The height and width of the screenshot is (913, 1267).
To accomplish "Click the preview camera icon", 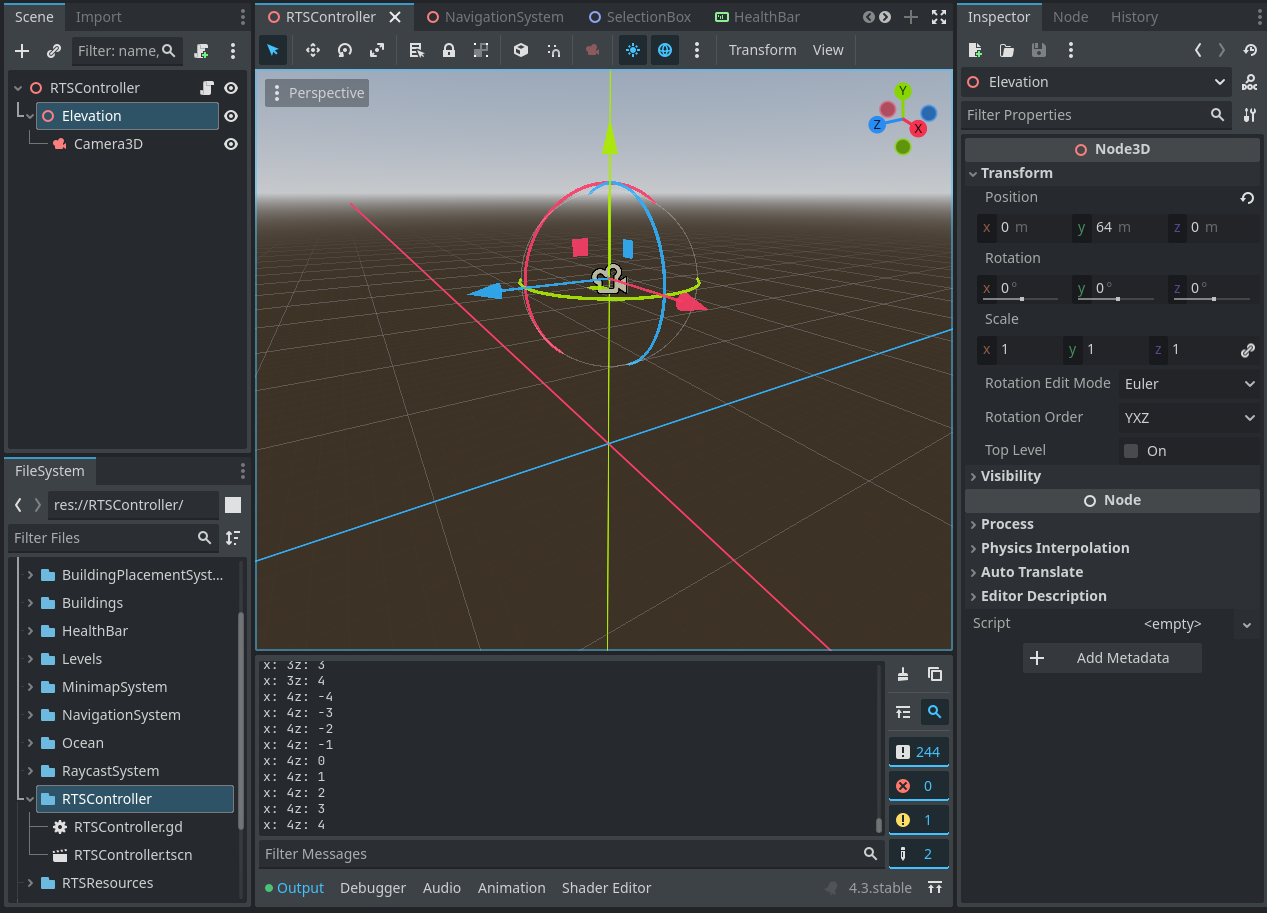I will click(x=592, y=49).
